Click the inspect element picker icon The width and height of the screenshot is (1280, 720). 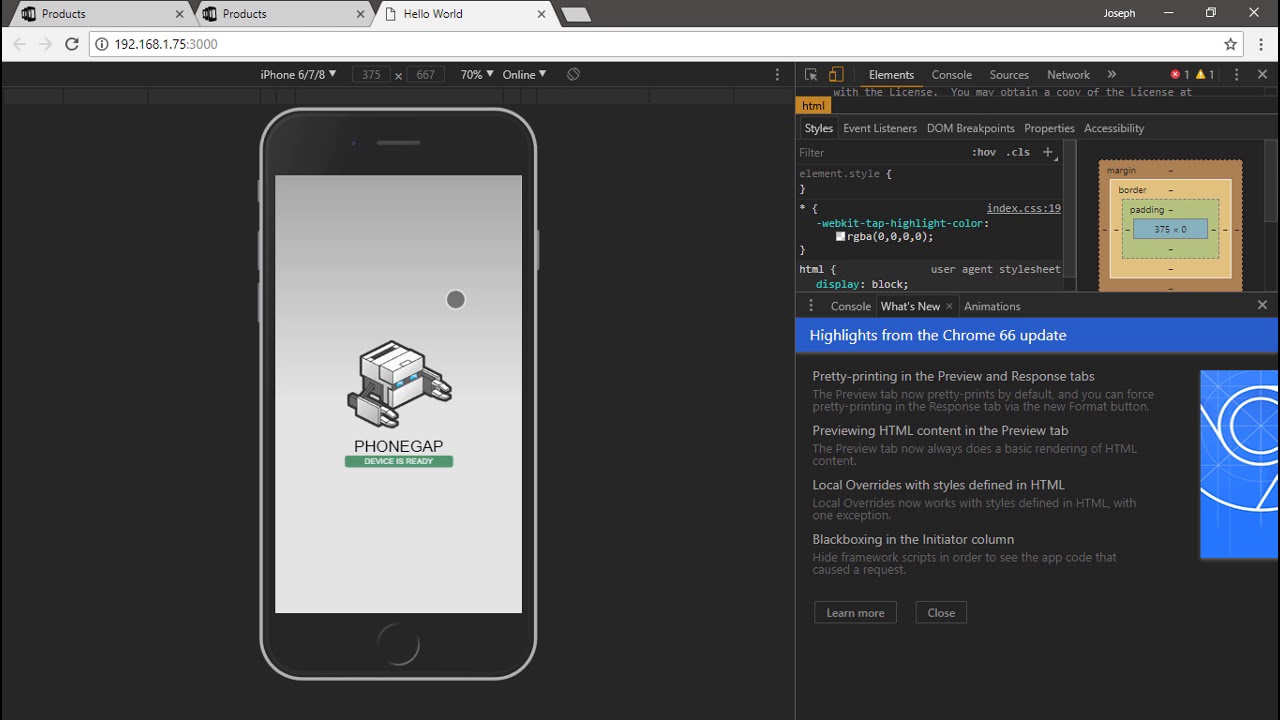(x=811, y=75)
